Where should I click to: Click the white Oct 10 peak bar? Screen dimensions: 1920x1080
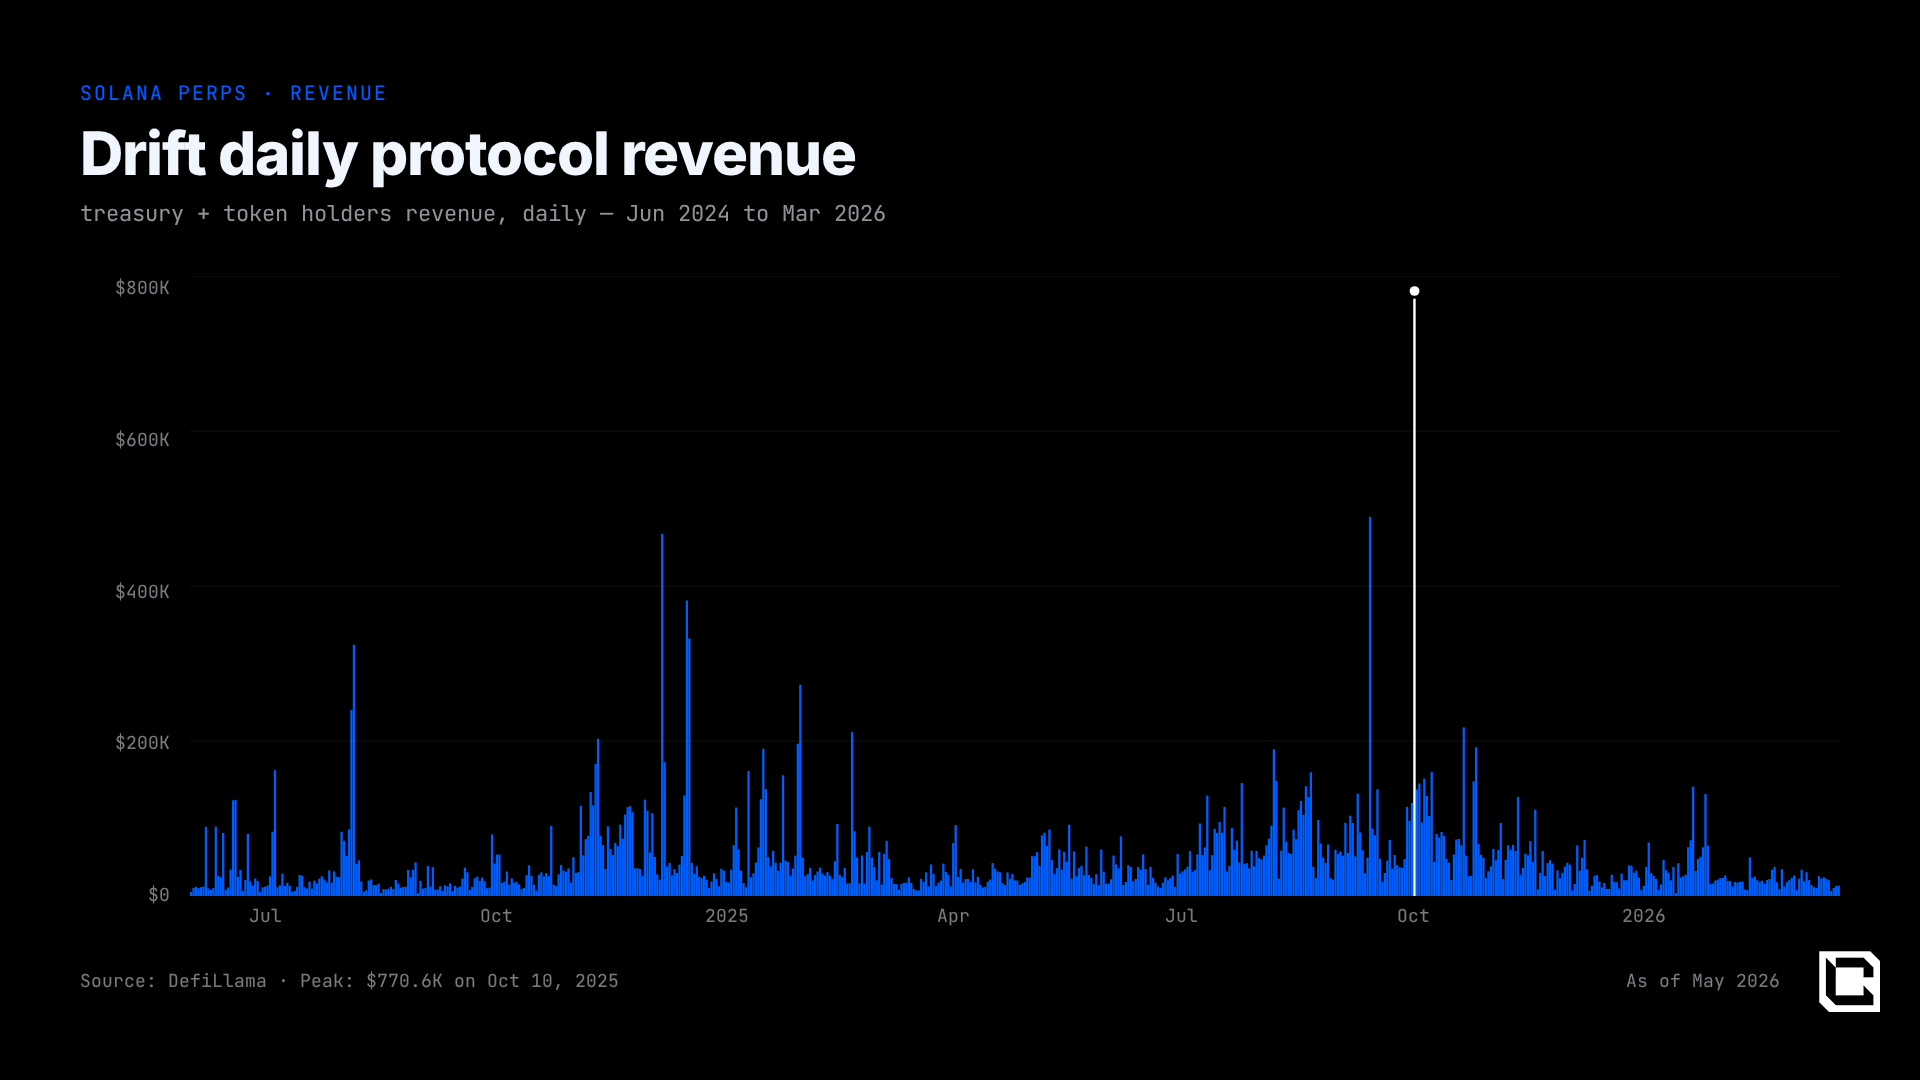point(1414,596)
